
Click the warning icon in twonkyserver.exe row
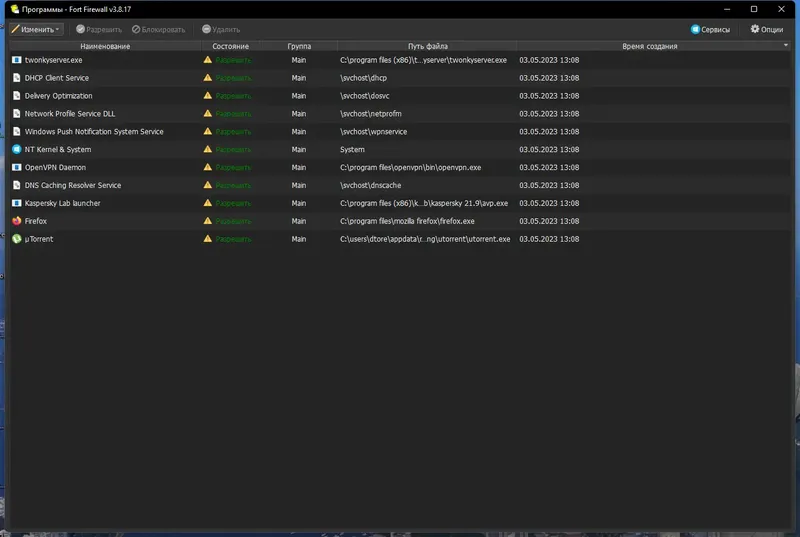pyautogui.click(x=208, y=60)
